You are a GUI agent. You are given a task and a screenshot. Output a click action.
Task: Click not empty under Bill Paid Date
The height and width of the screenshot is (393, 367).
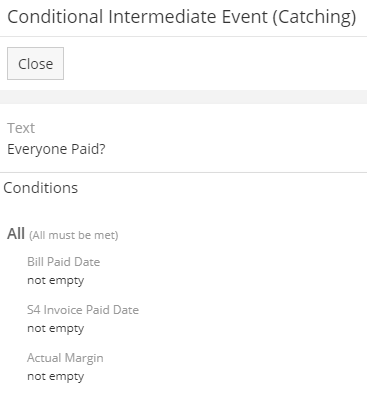[56, 281]
